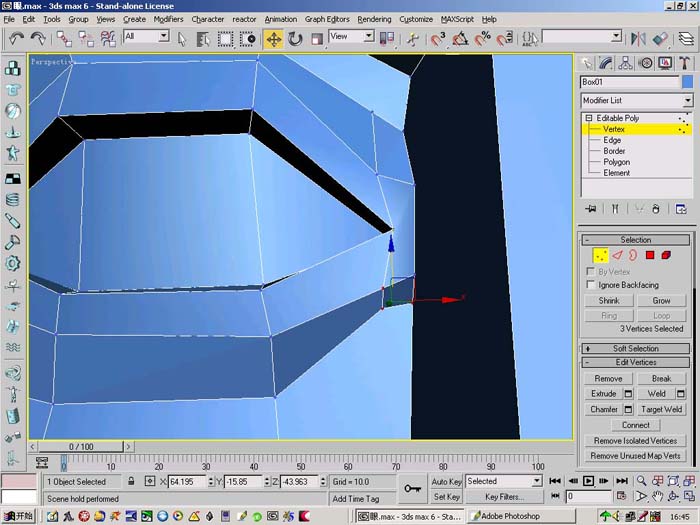Open Select by Name tool

pyautogui.click(x=203, y=39)
